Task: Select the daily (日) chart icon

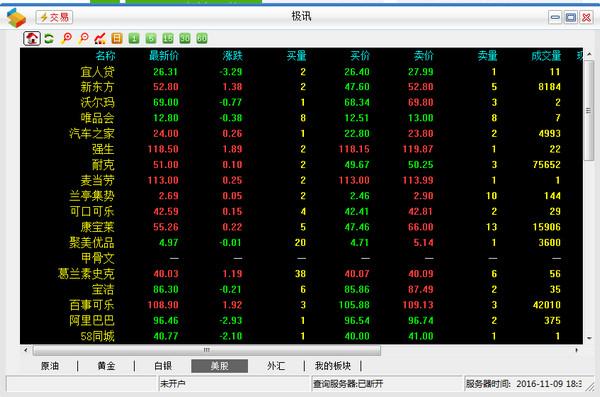Action: click(x=117, y=38)
